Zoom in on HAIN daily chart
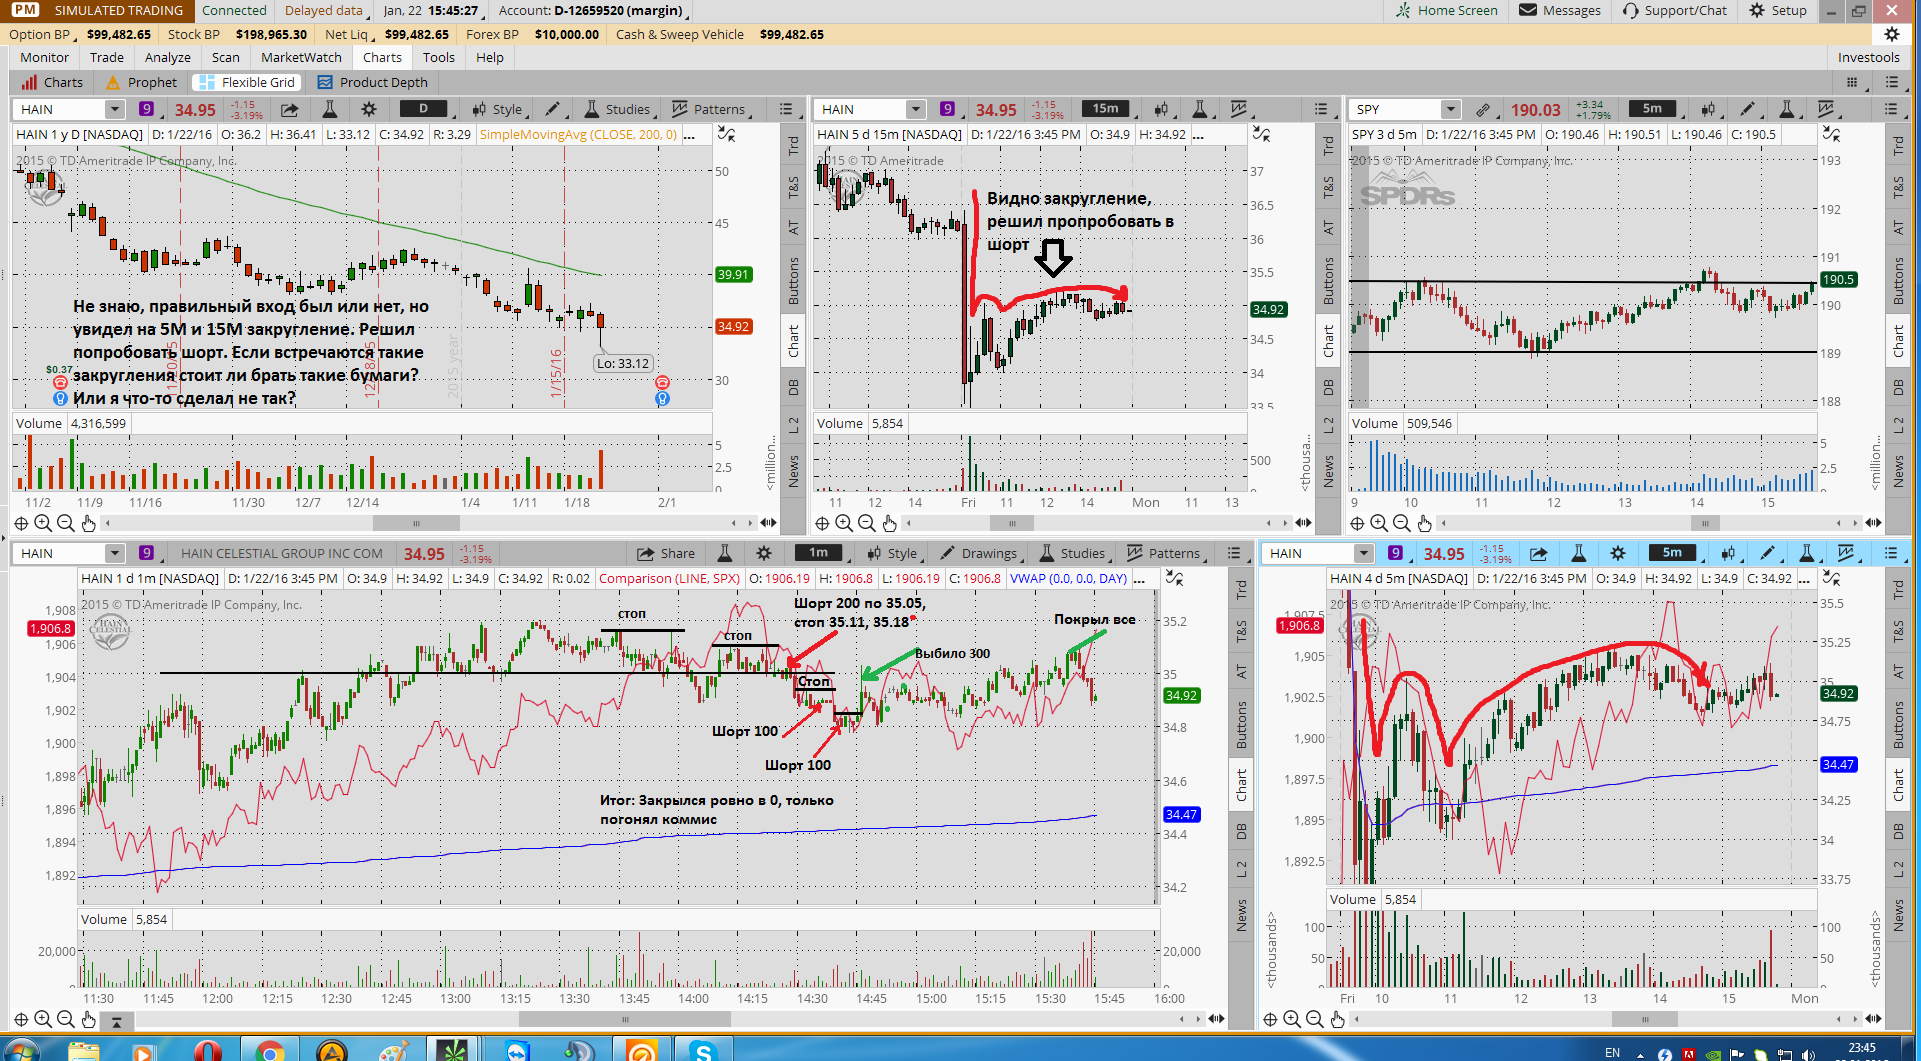Image resolution: width=1921 pixels, height=1061 pixels. [43, 523]
